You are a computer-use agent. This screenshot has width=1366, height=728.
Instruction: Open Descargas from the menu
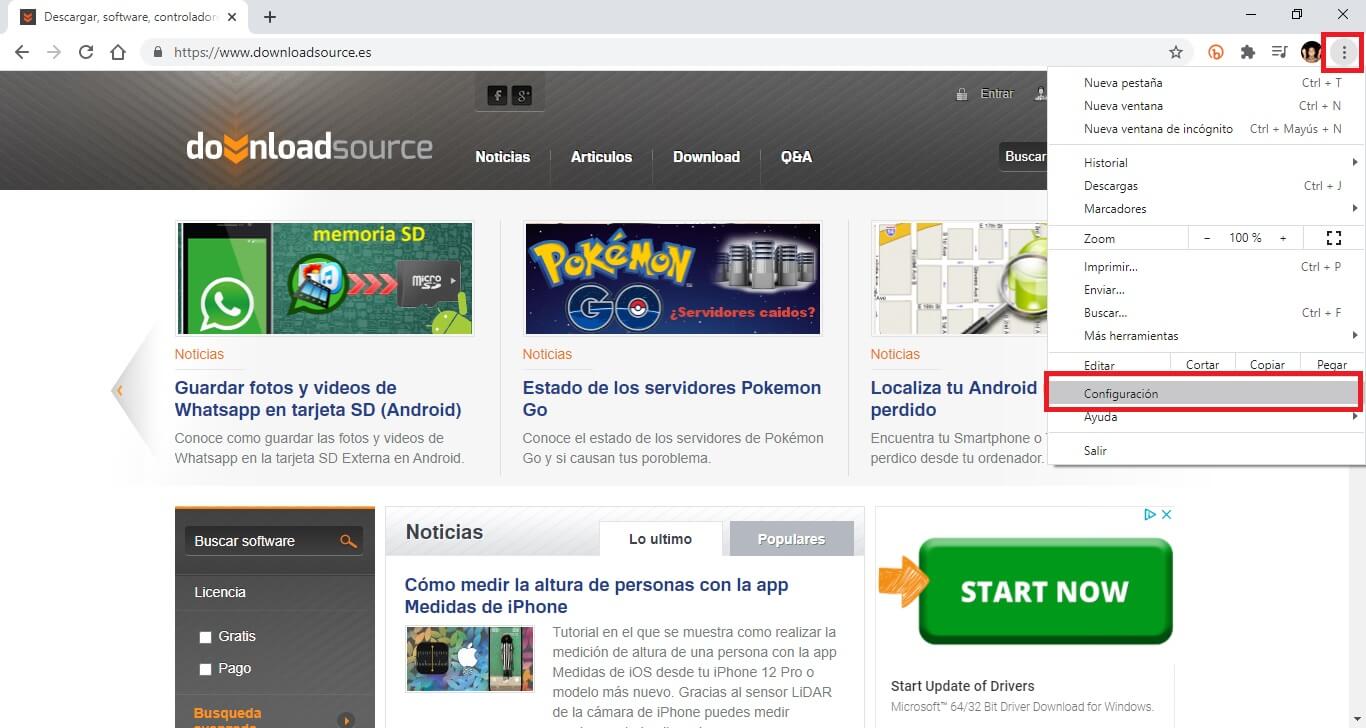tap(1206, 186)
